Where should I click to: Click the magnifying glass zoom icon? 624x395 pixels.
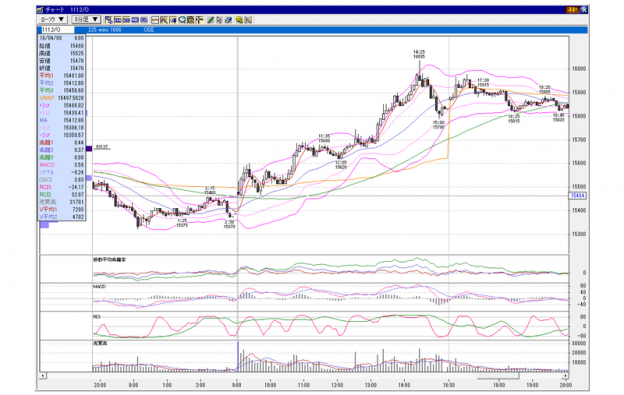[x=182, y=19]
